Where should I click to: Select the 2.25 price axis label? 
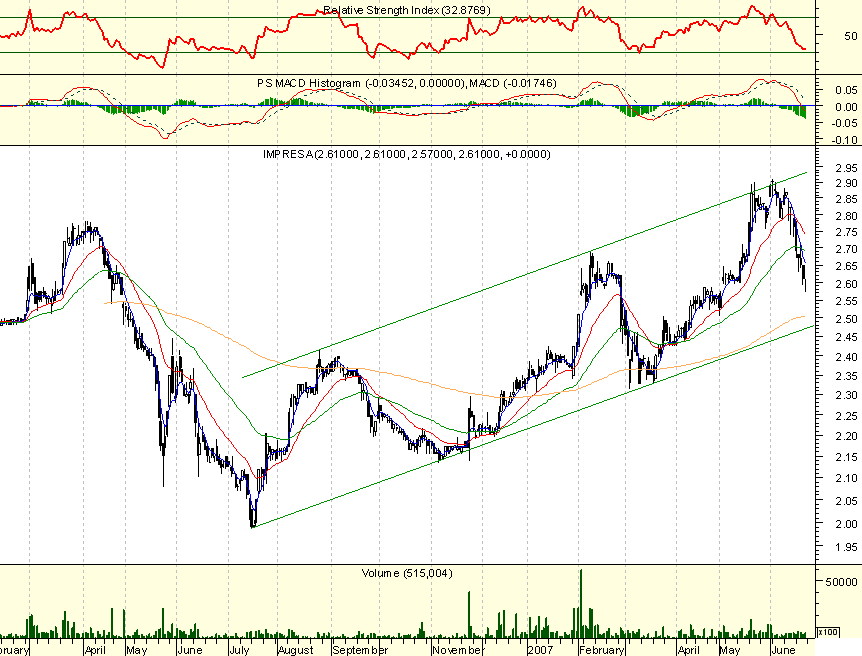846,416
